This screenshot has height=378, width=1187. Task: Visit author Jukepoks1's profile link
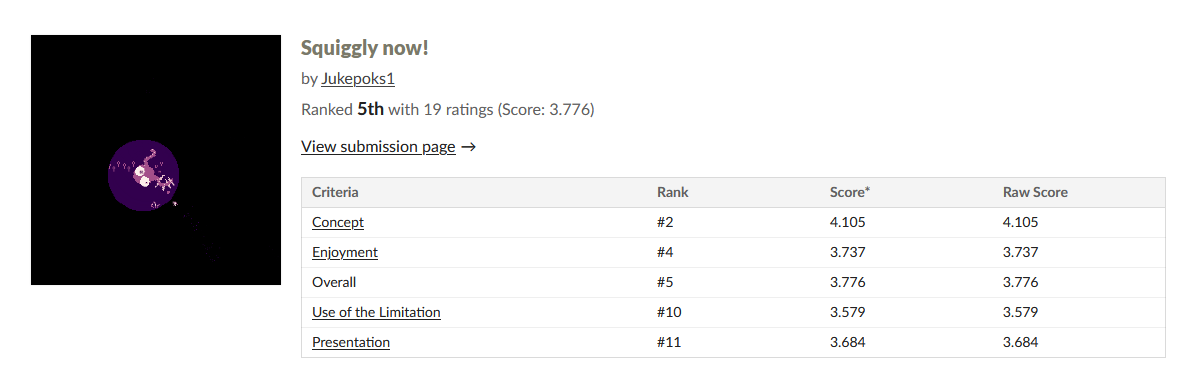[357, 79]
